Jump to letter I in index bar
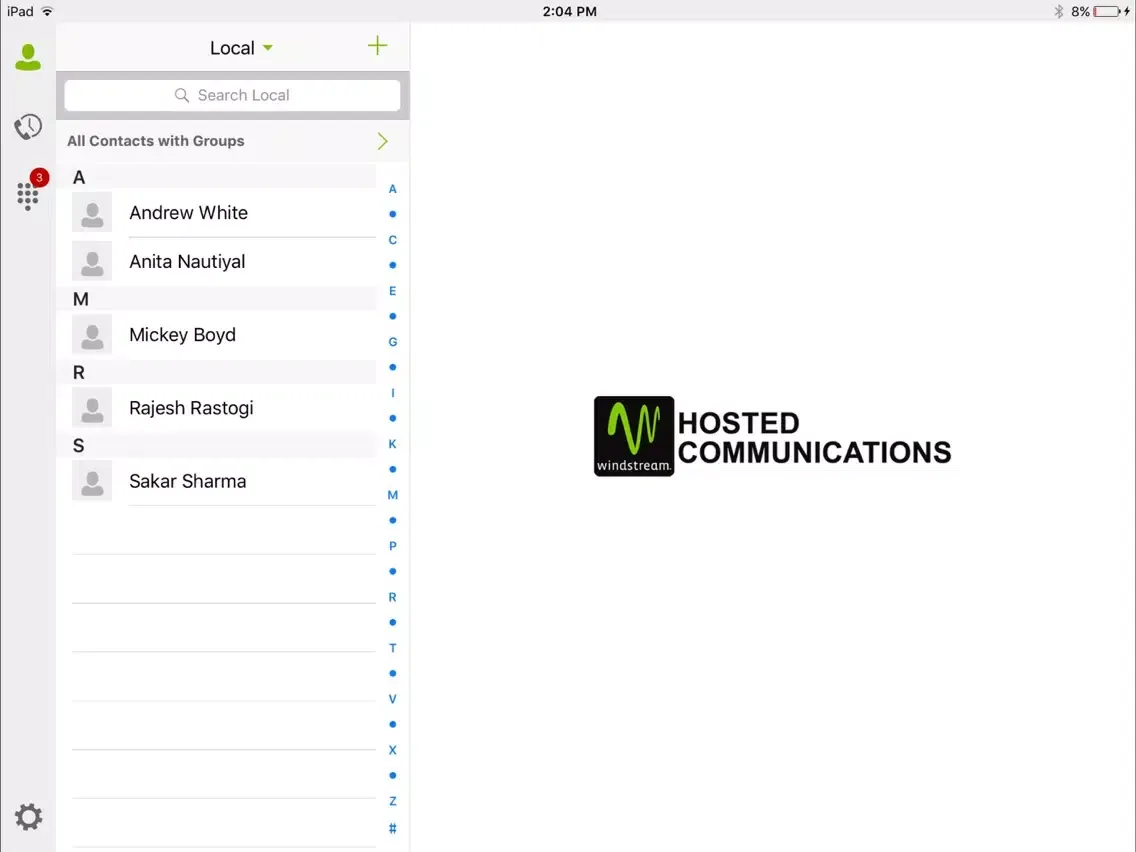 coord(393,393)
